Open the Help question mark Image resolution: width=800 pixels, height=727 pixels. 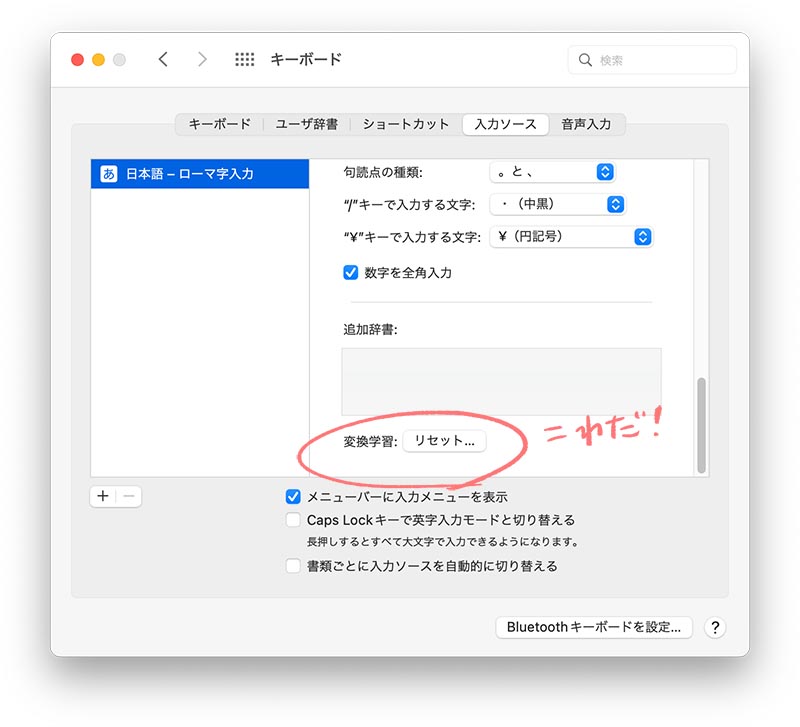coord(716,627)
